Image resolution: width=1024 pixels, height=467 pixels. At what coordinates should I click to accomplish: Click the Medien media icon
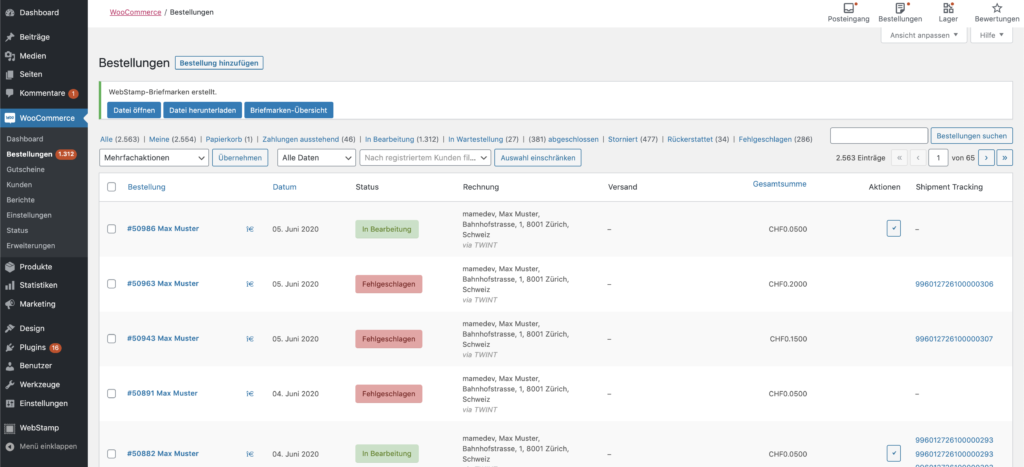point(10,56)
